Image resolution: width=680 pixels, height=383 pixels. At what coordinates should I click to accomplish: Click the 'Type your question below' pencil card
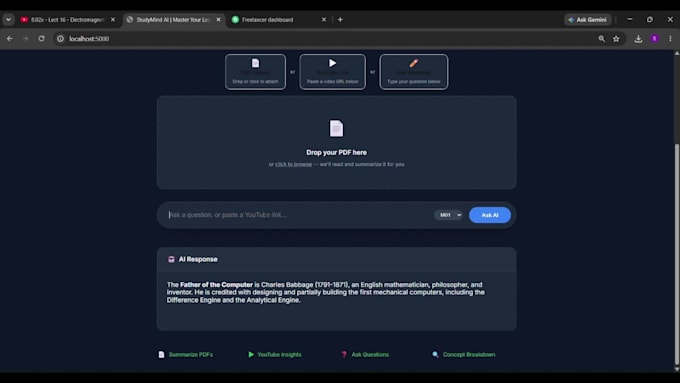click(x=414, y=72)
